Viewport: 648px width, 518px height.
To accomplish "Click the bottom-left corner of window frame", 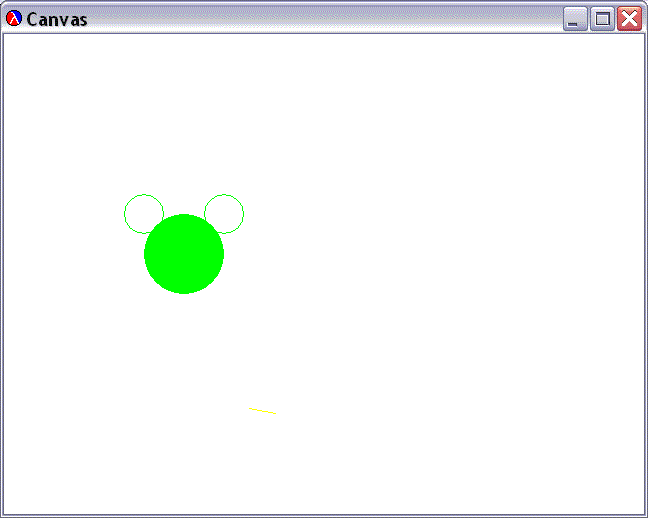I will point(2,515).
